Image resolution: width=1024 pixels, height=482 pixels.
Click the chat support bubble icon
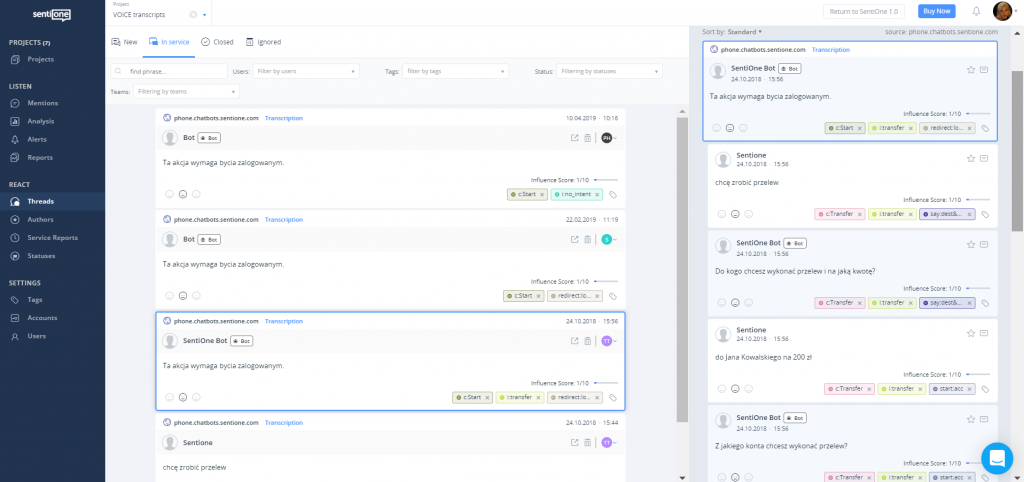click(996, 458)
